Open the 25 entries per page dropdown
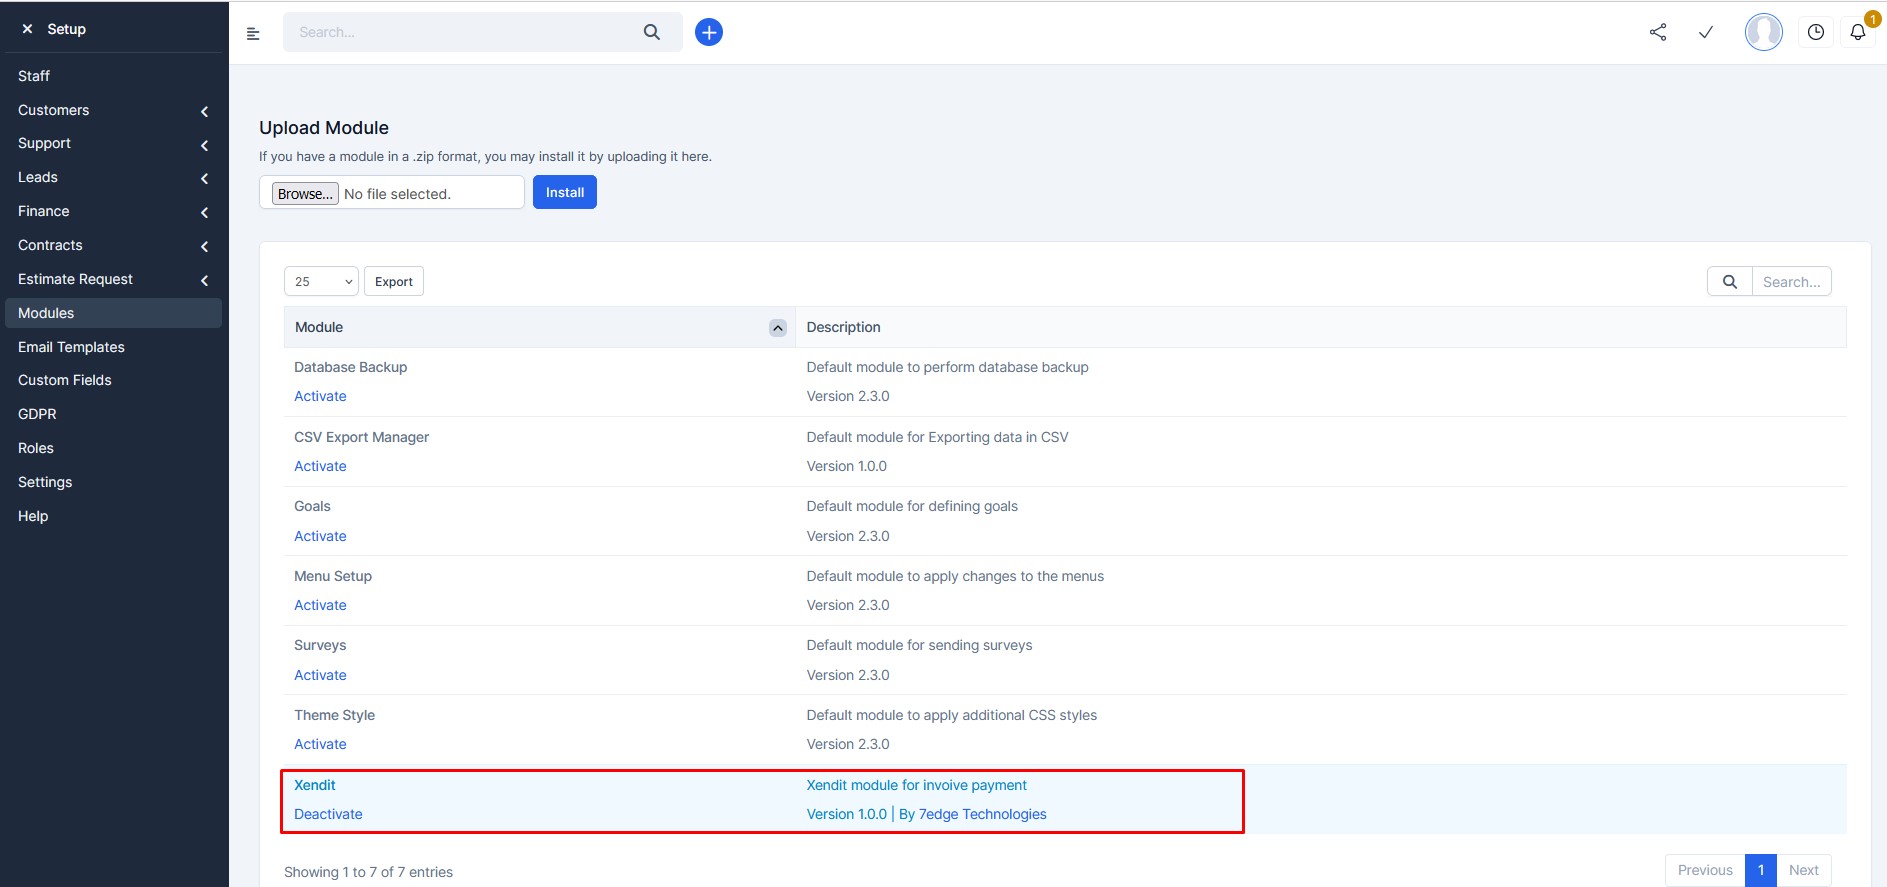The height and width of the screenshot is (887, 1887). 321,282
